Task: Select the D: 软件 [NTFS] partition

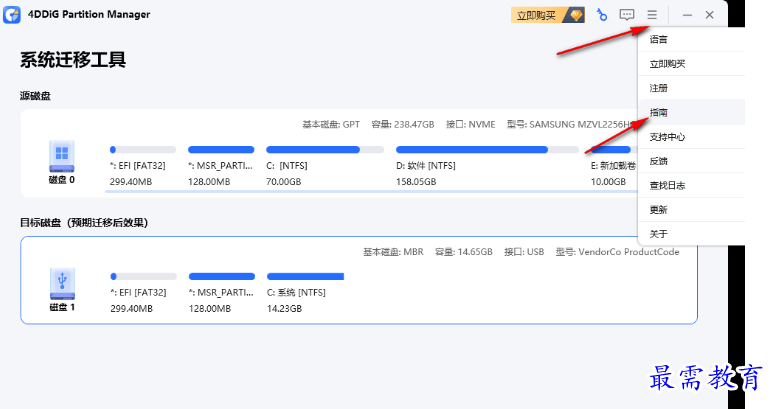Action: coord(472,150)
